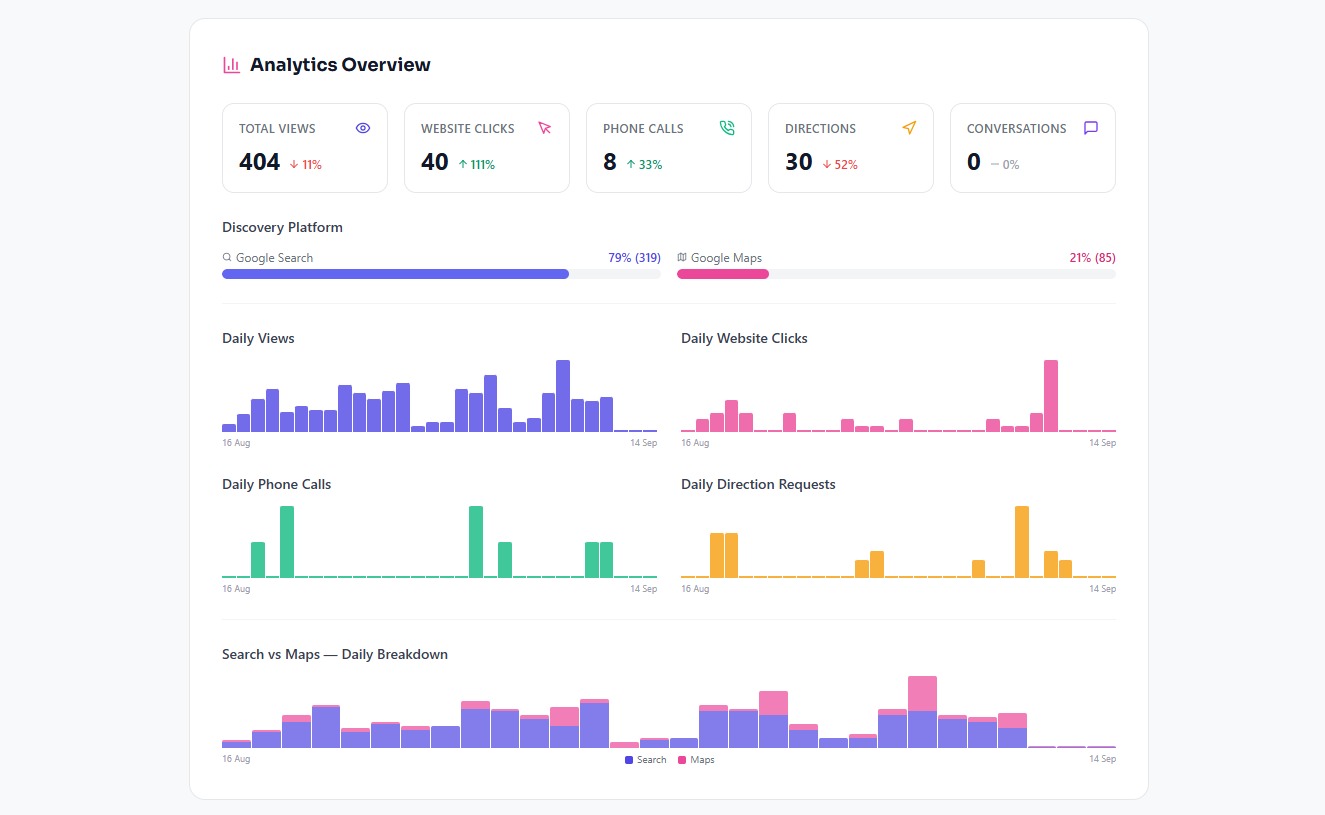
Task: Click the tallest bar in Daily Direction Requests
Action: click(x=1022, y=542)
